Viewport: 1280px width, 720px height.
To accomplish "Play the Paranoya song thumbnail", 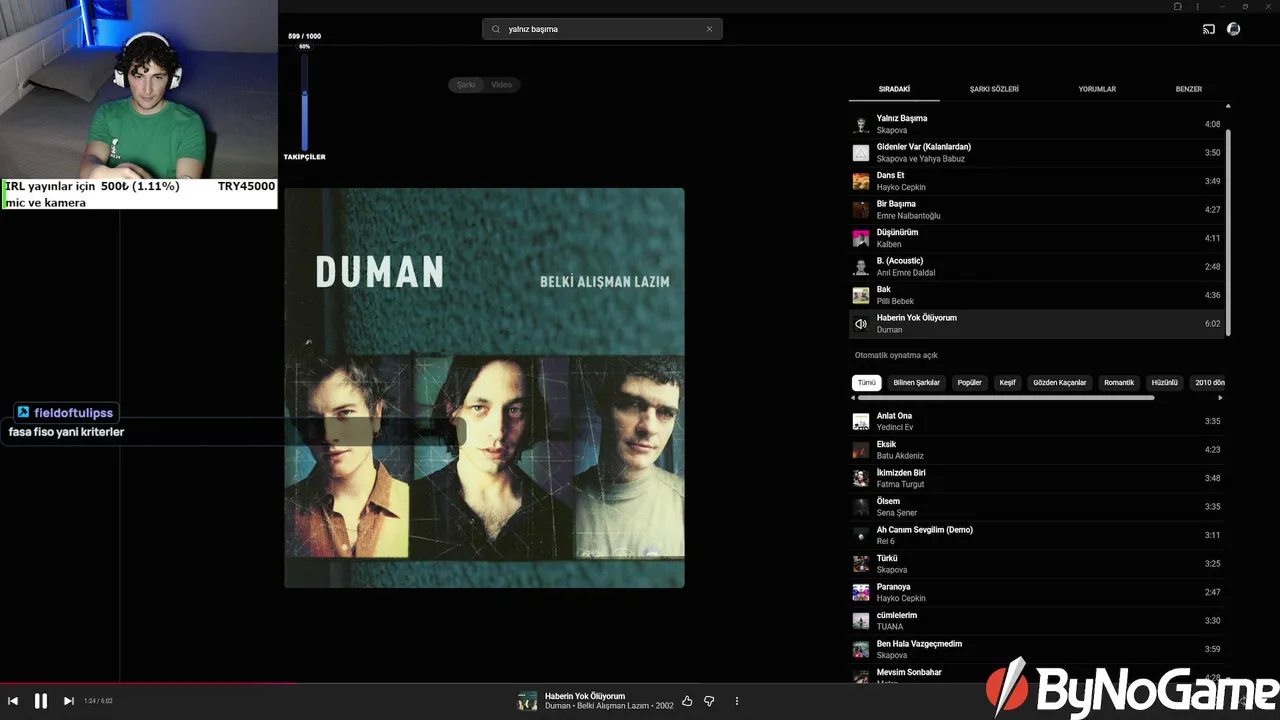I will tap(861, 592).
